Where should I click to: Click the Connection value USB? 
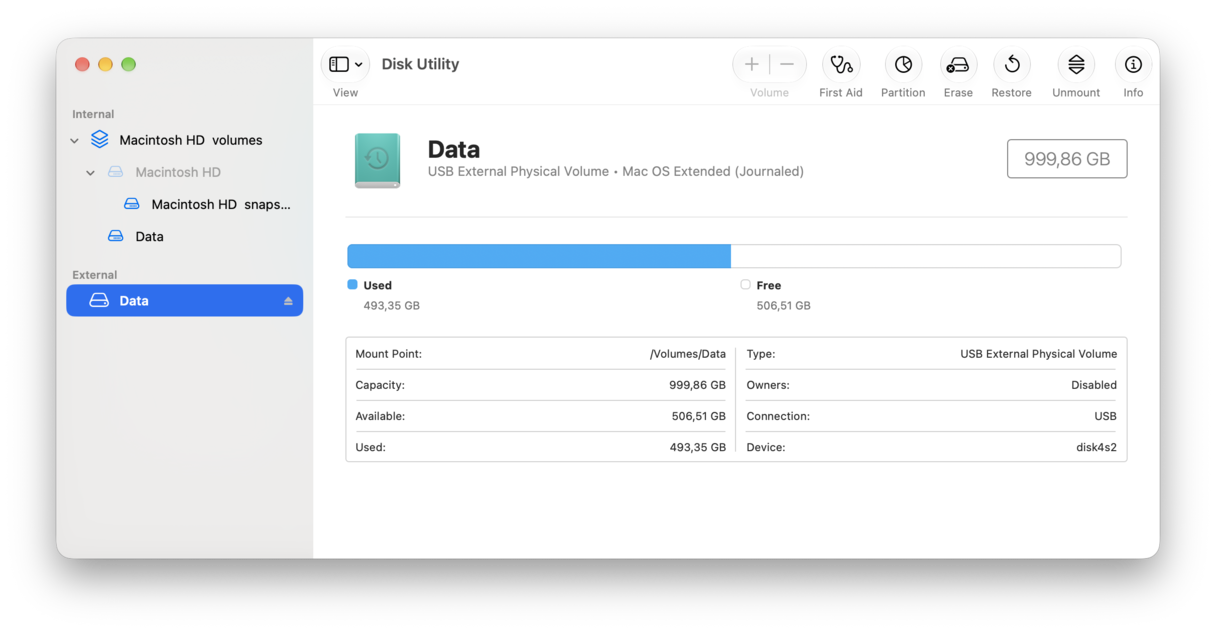click(x=1105, y=416)
